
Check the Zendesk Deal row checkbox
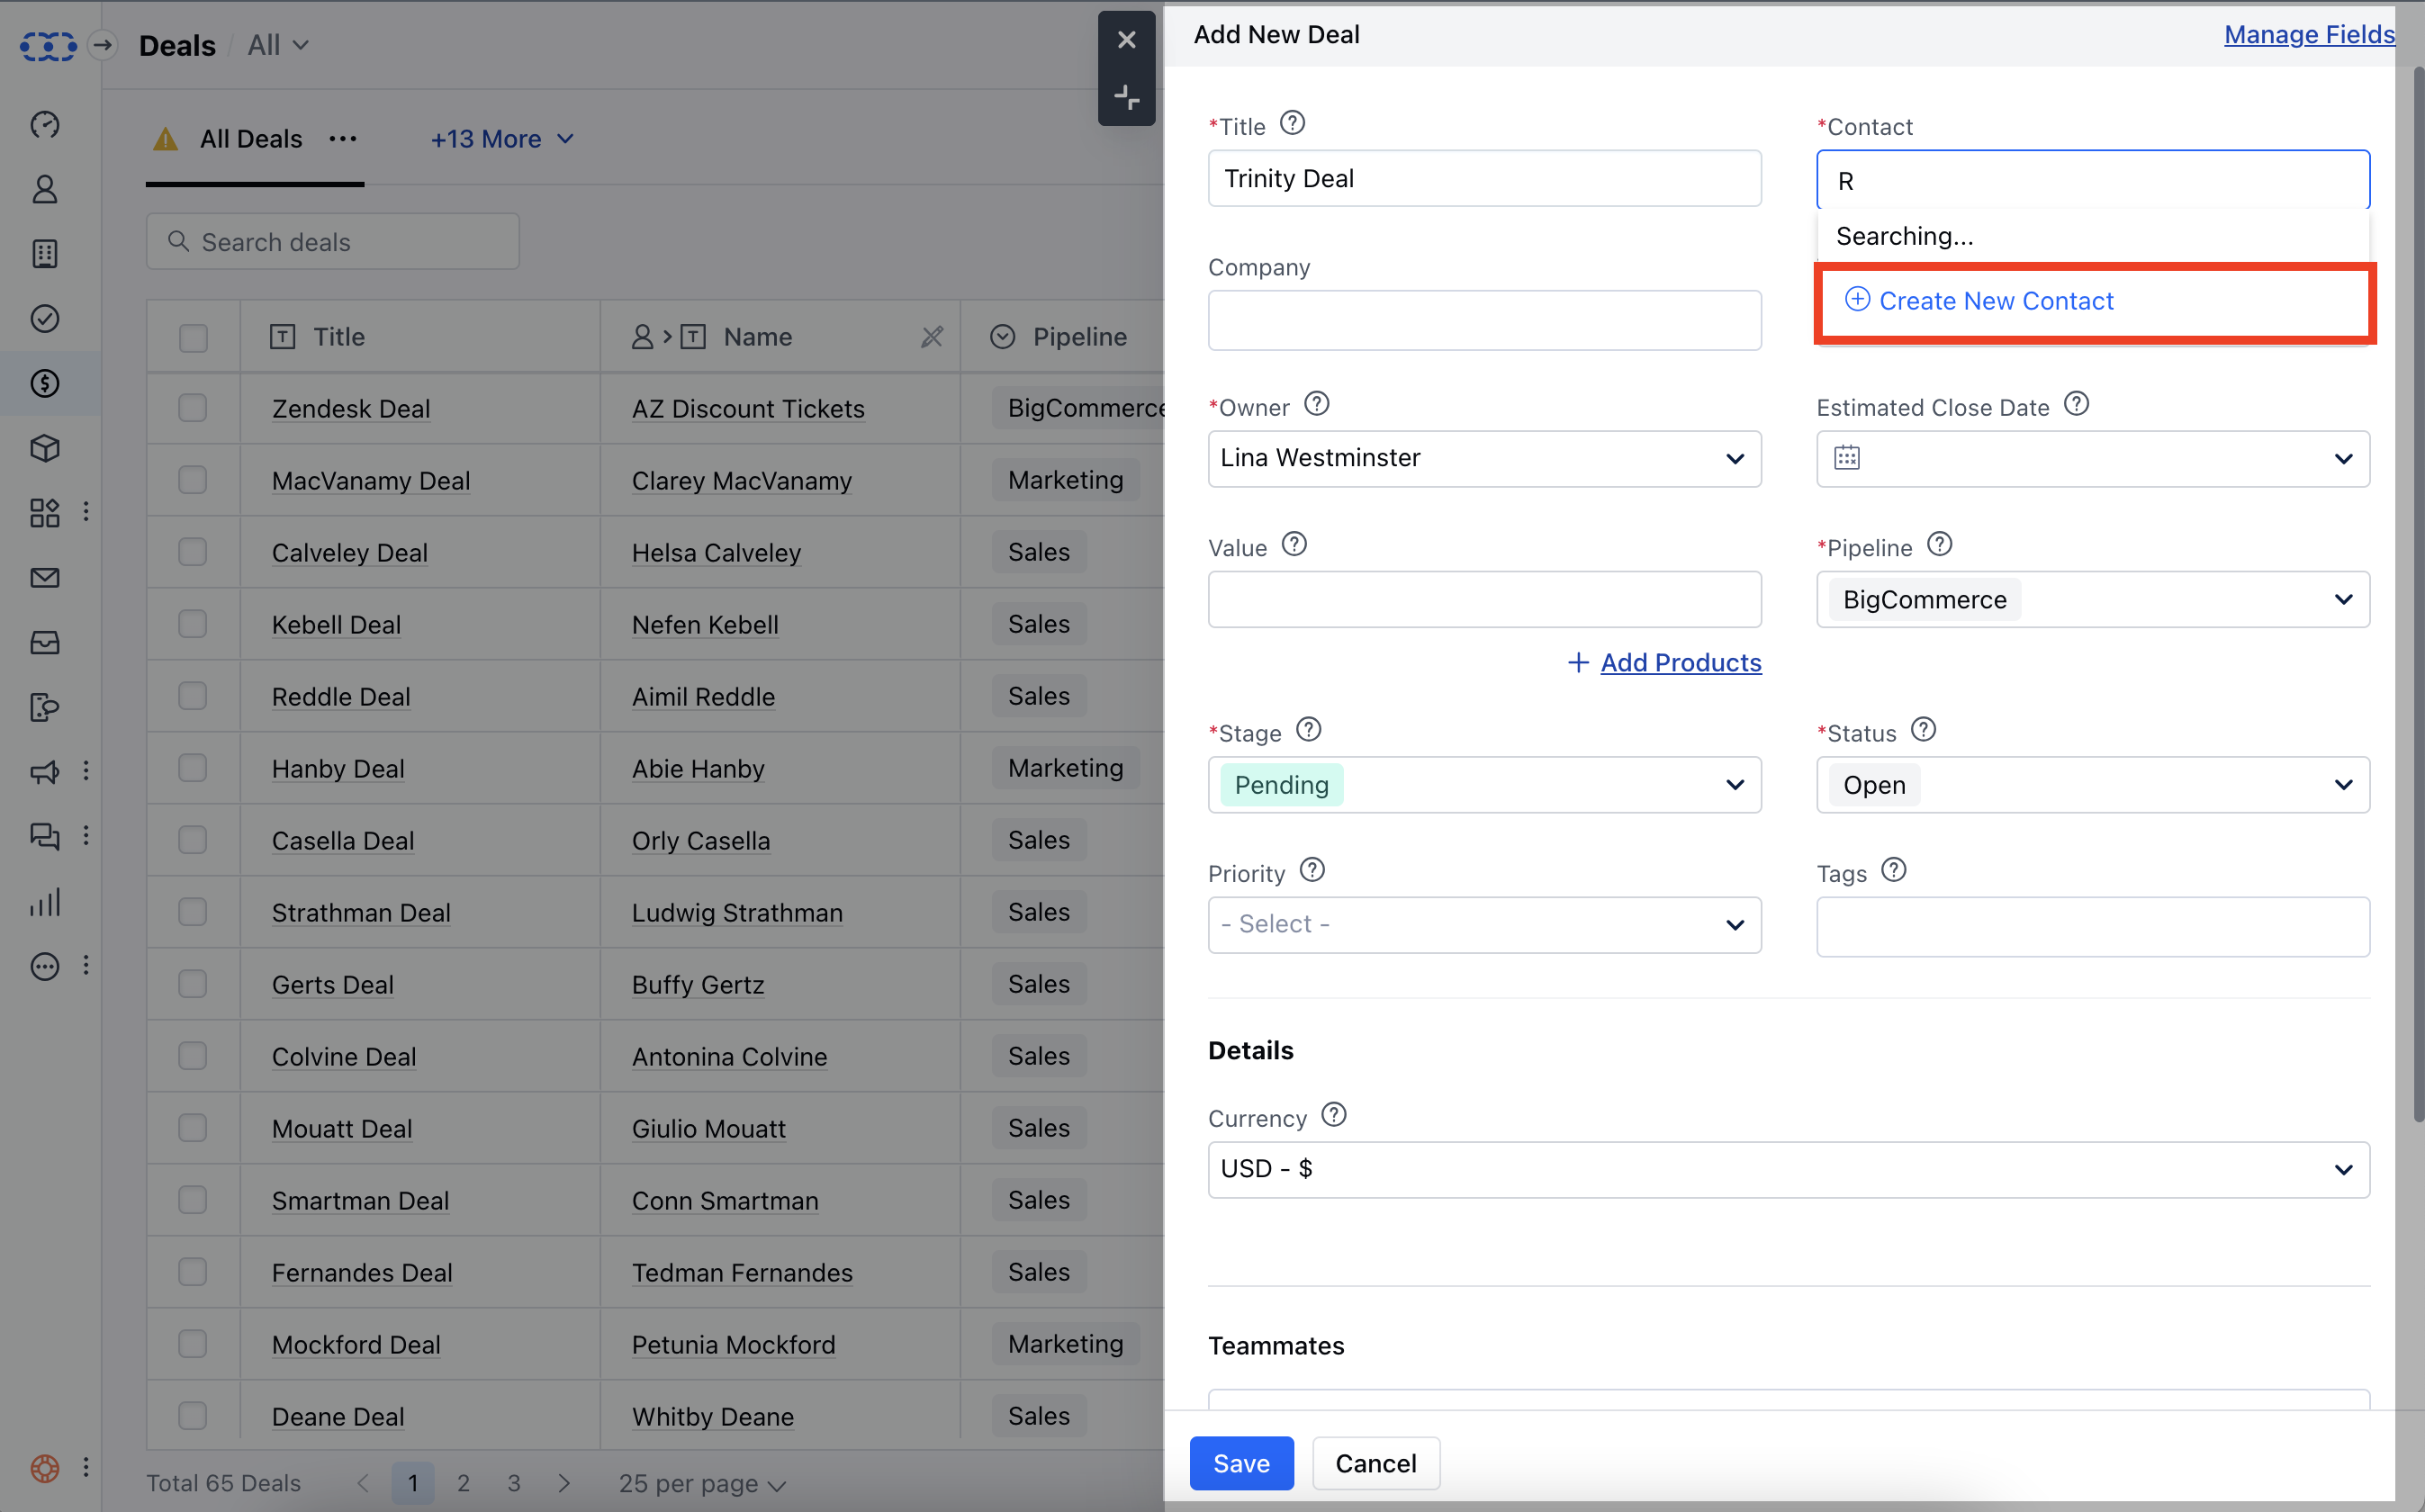[193, 408]
